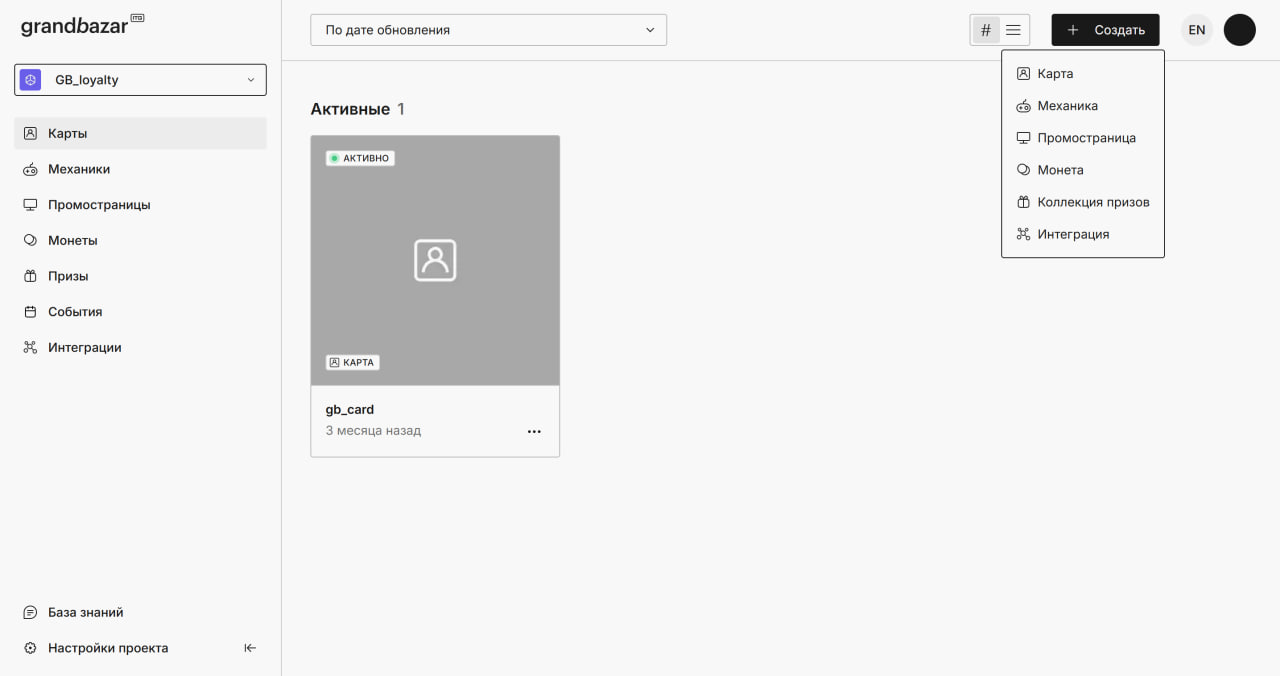Viewport: 1280px width, 676px height.
Task: Expand the GB_loyalty selector chevron
Action: coord(251,80)
